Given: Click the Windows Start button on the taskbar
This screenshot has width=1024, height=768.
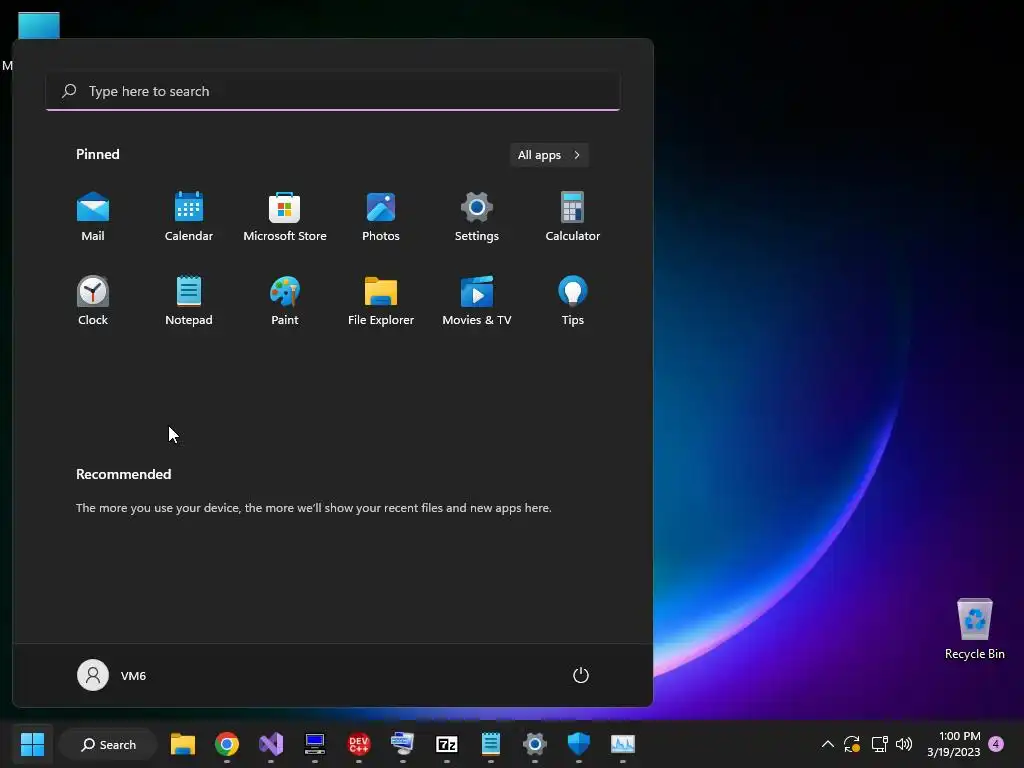Looking at the screenshot, I should point(32,744).
